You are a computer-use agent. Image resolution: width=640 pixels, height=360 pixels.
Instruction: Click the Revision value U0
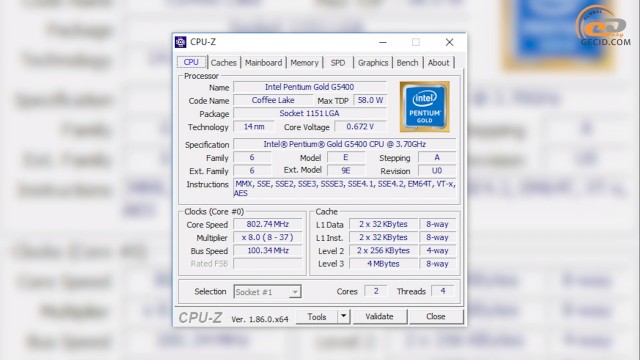point(437,171)
